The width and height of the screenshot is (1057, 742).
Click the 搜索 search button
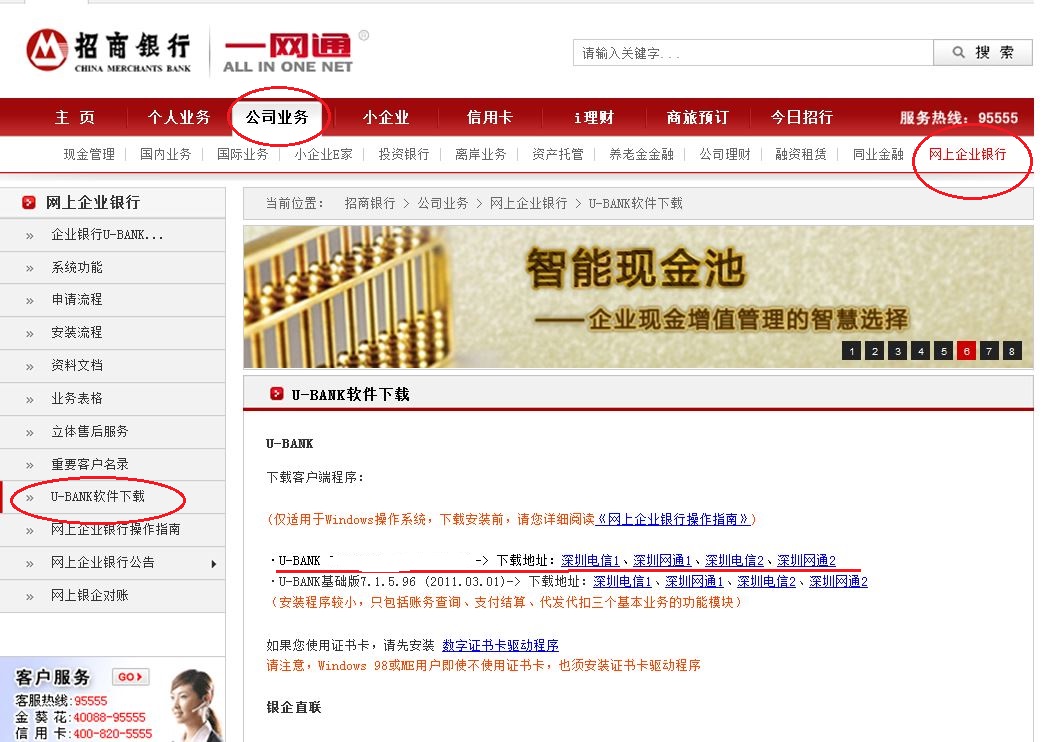pos(983,53)
